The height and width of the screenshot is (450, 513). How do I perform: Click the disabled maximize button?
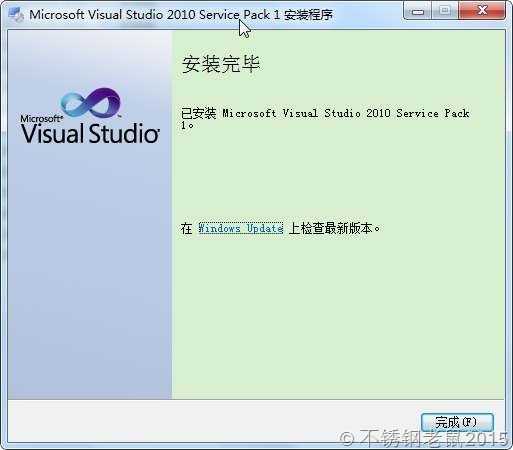pos(445,11)
